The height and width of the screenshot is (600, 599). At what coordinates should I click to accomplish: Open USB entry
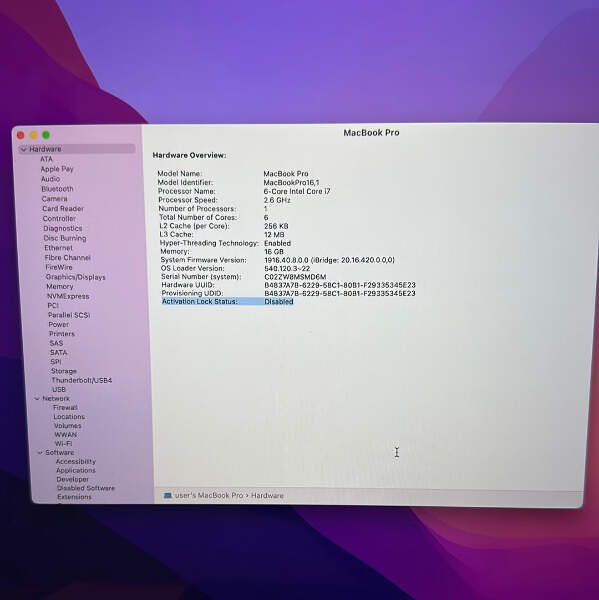59,390
